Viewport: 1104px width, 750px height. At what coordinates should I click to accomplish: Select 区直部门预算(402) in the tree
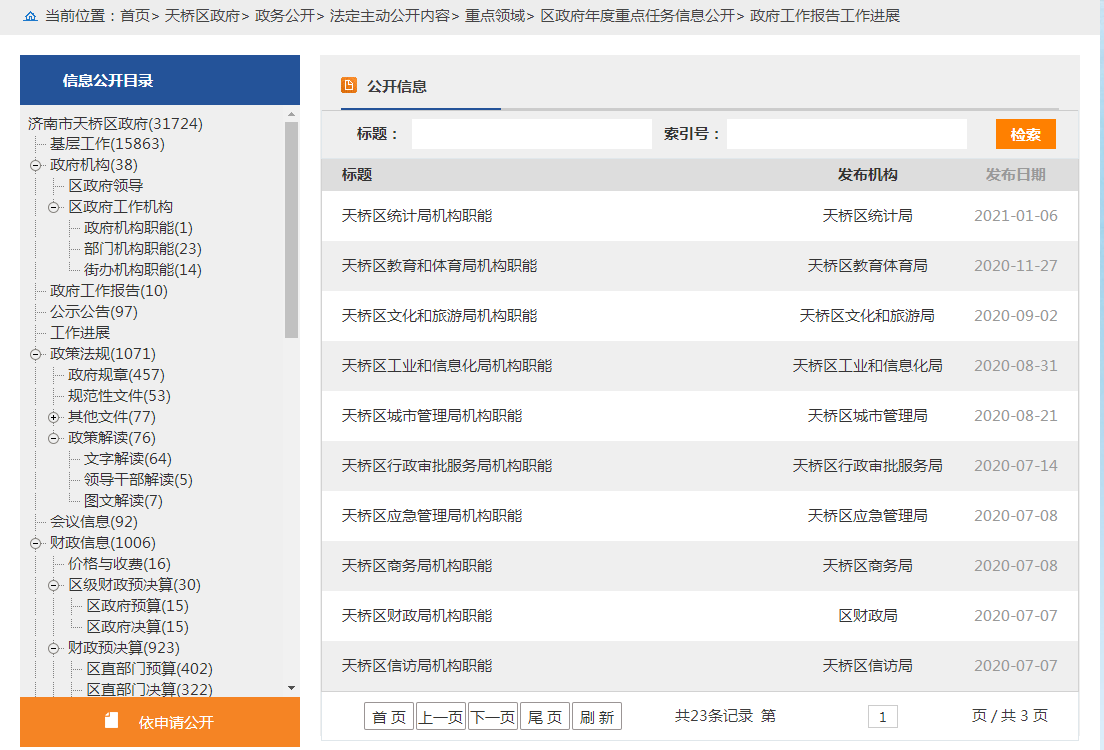coord(149,669)
